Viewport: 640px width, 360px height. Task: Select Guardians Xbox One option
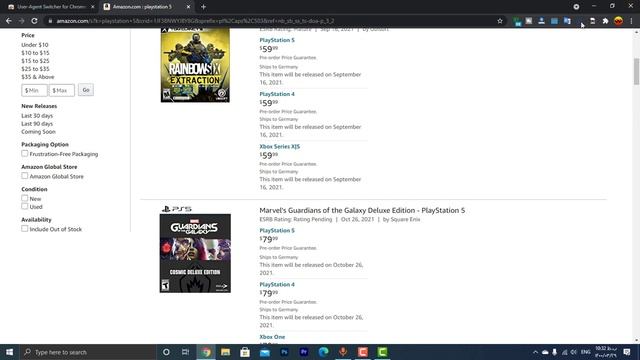click(272, 337)
